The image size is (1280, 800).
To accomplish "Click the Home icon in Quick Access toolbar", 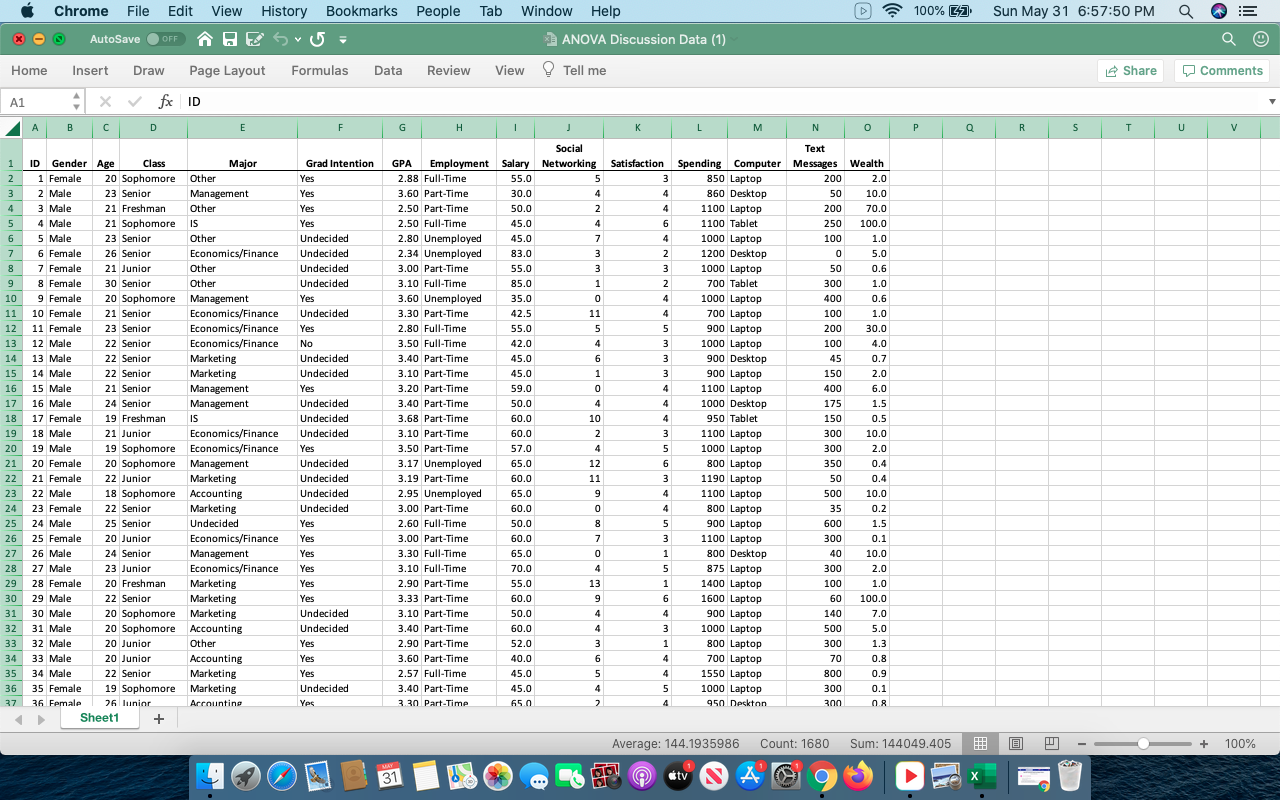I will click(x=205, y=39).
